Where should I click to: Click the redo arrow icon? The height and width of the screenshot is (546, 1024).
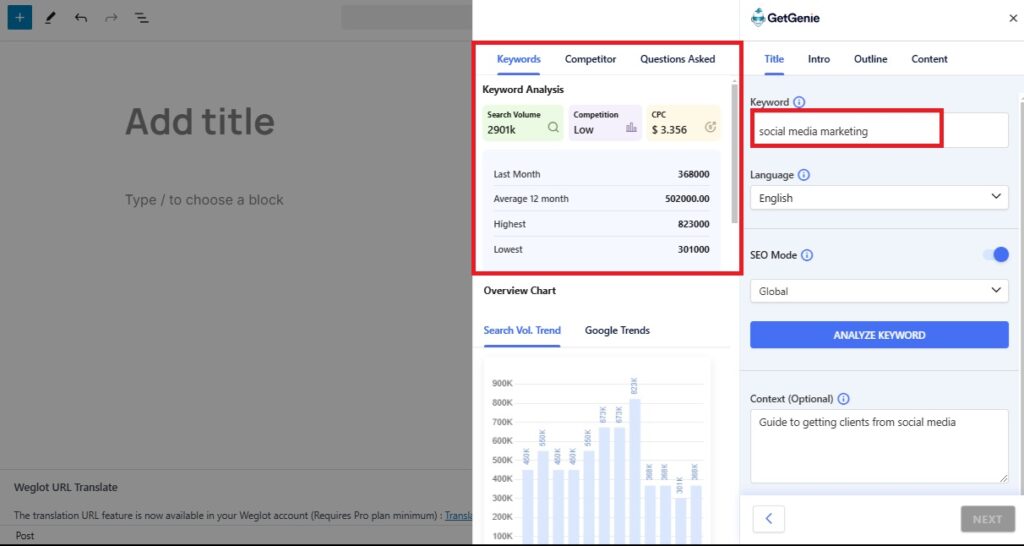pos(111,18)
